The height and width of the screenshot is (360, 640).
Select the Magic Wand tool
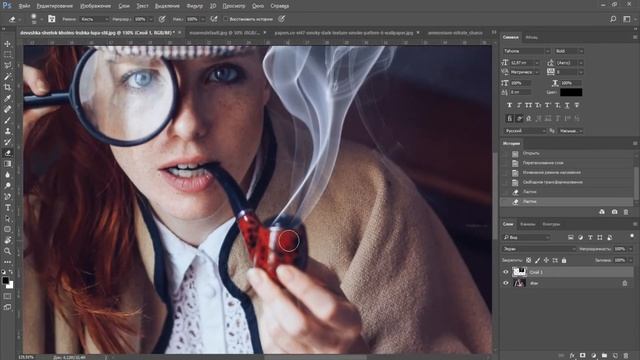pyautogui.click(x=7, y=76)
